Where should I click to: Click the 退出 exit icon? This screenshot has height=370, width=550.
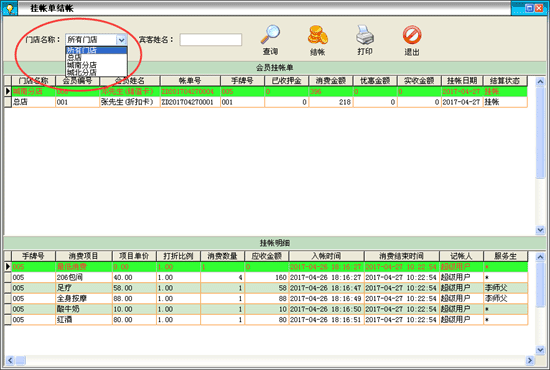coord(412,35)
